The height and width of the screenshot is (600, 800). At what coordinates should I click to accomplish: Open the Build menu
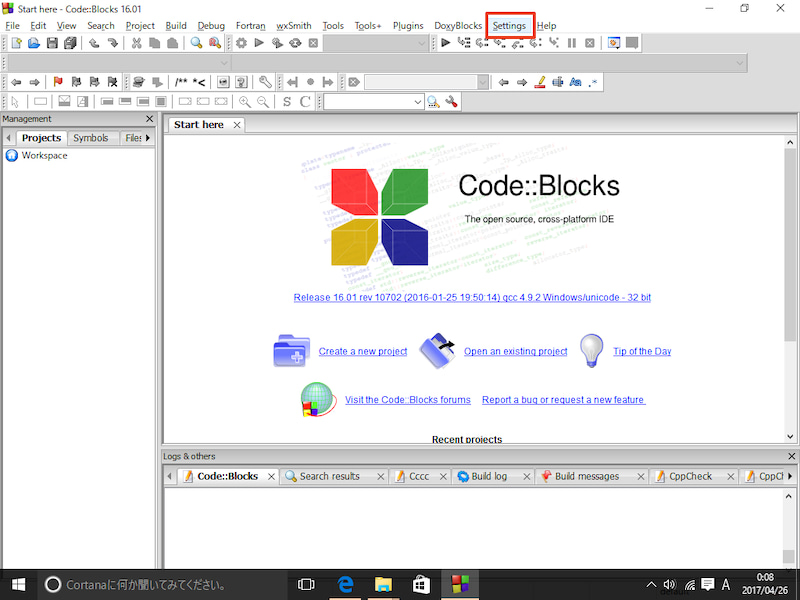point(176,26)
